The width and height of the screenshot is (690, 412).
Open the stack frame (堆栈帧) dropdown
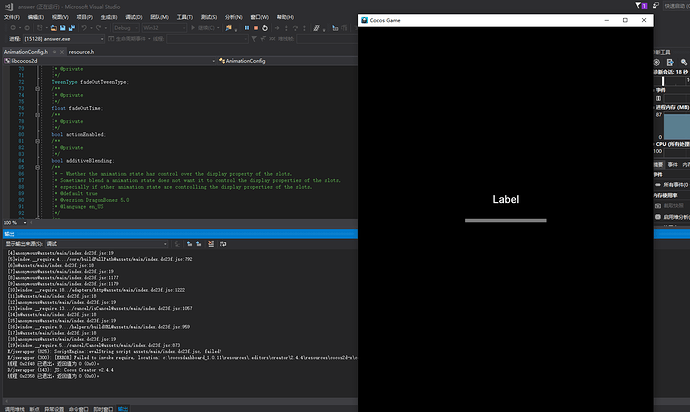[327, 39]
